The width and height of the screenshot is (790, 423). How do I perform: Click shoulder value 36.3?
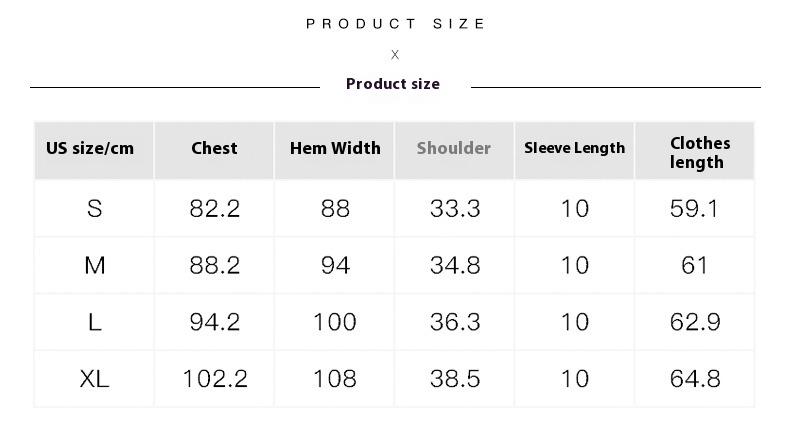(455, 322)
